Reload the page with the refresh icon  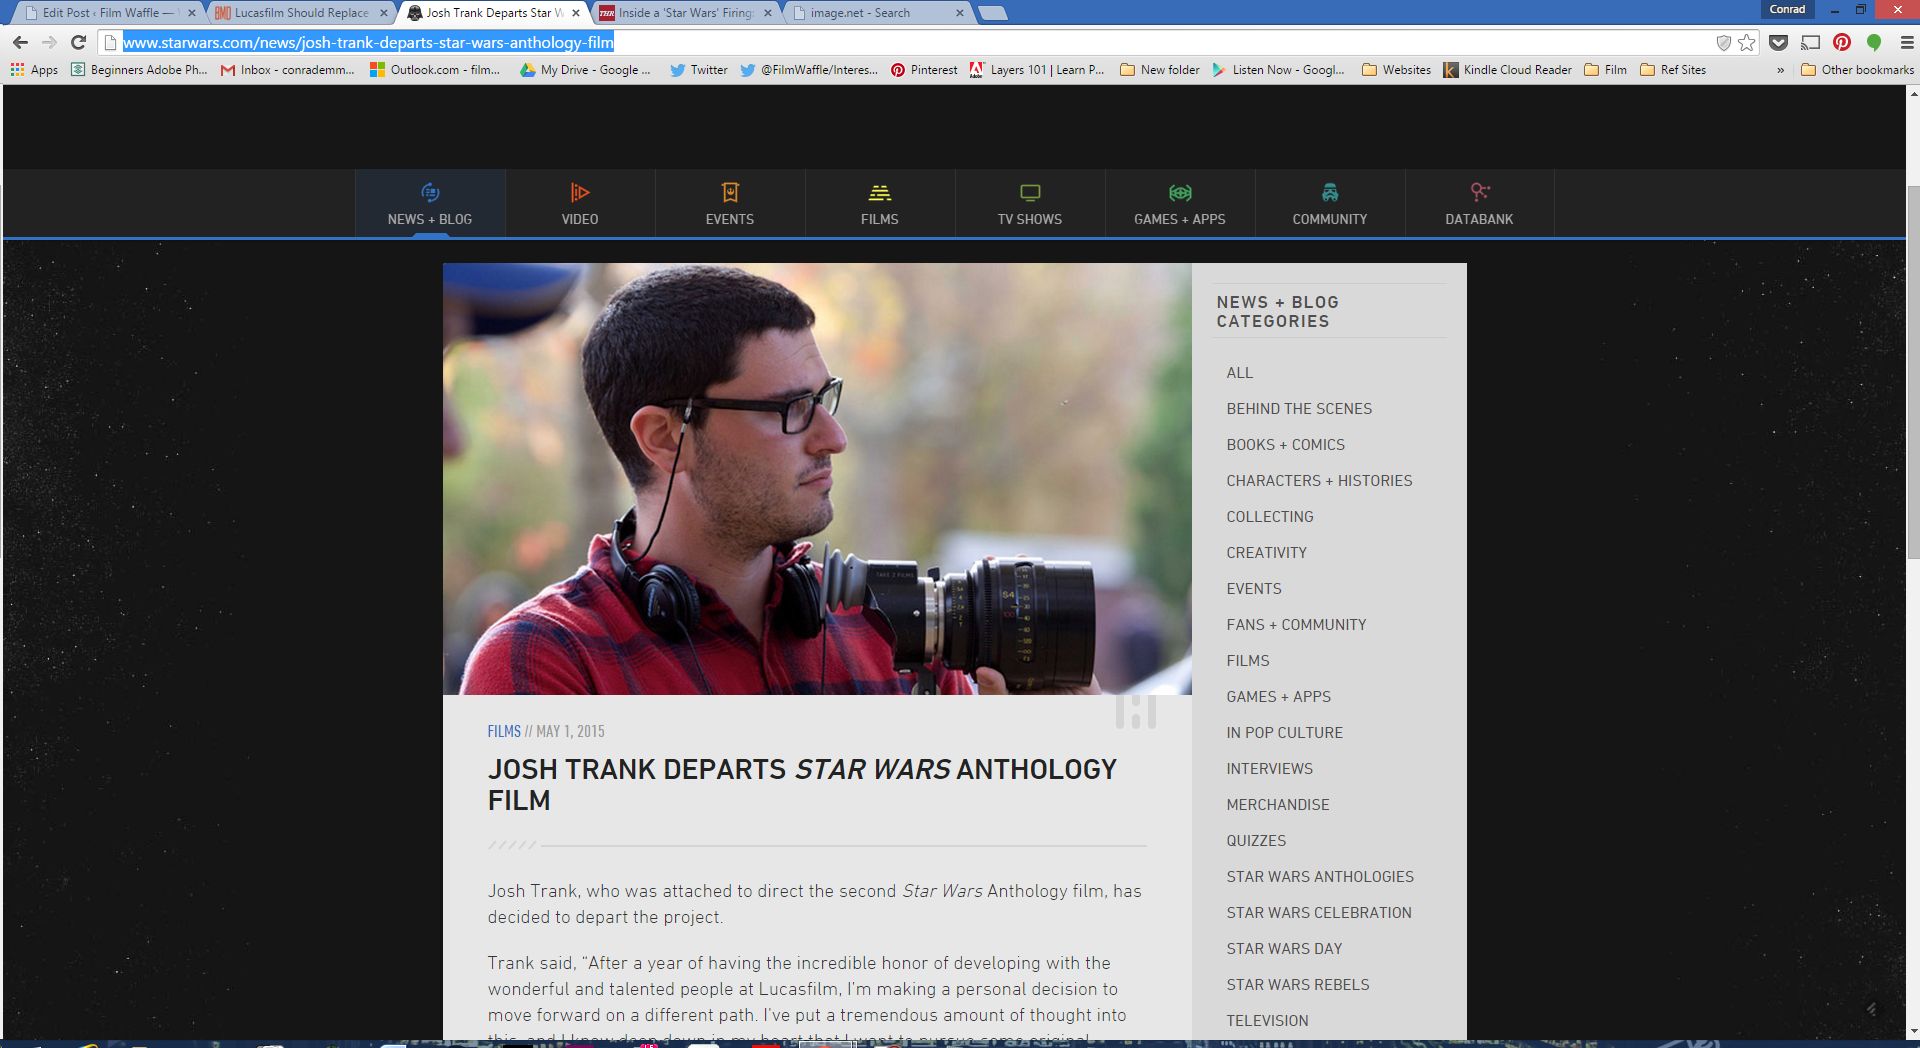click(x=79, y=43)
